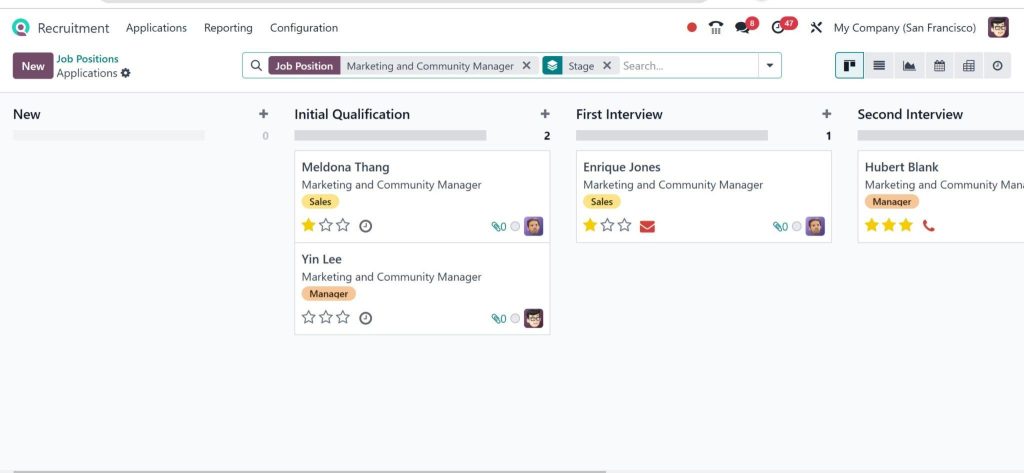Set Enrique Jones priority to third star

point(624,225)
